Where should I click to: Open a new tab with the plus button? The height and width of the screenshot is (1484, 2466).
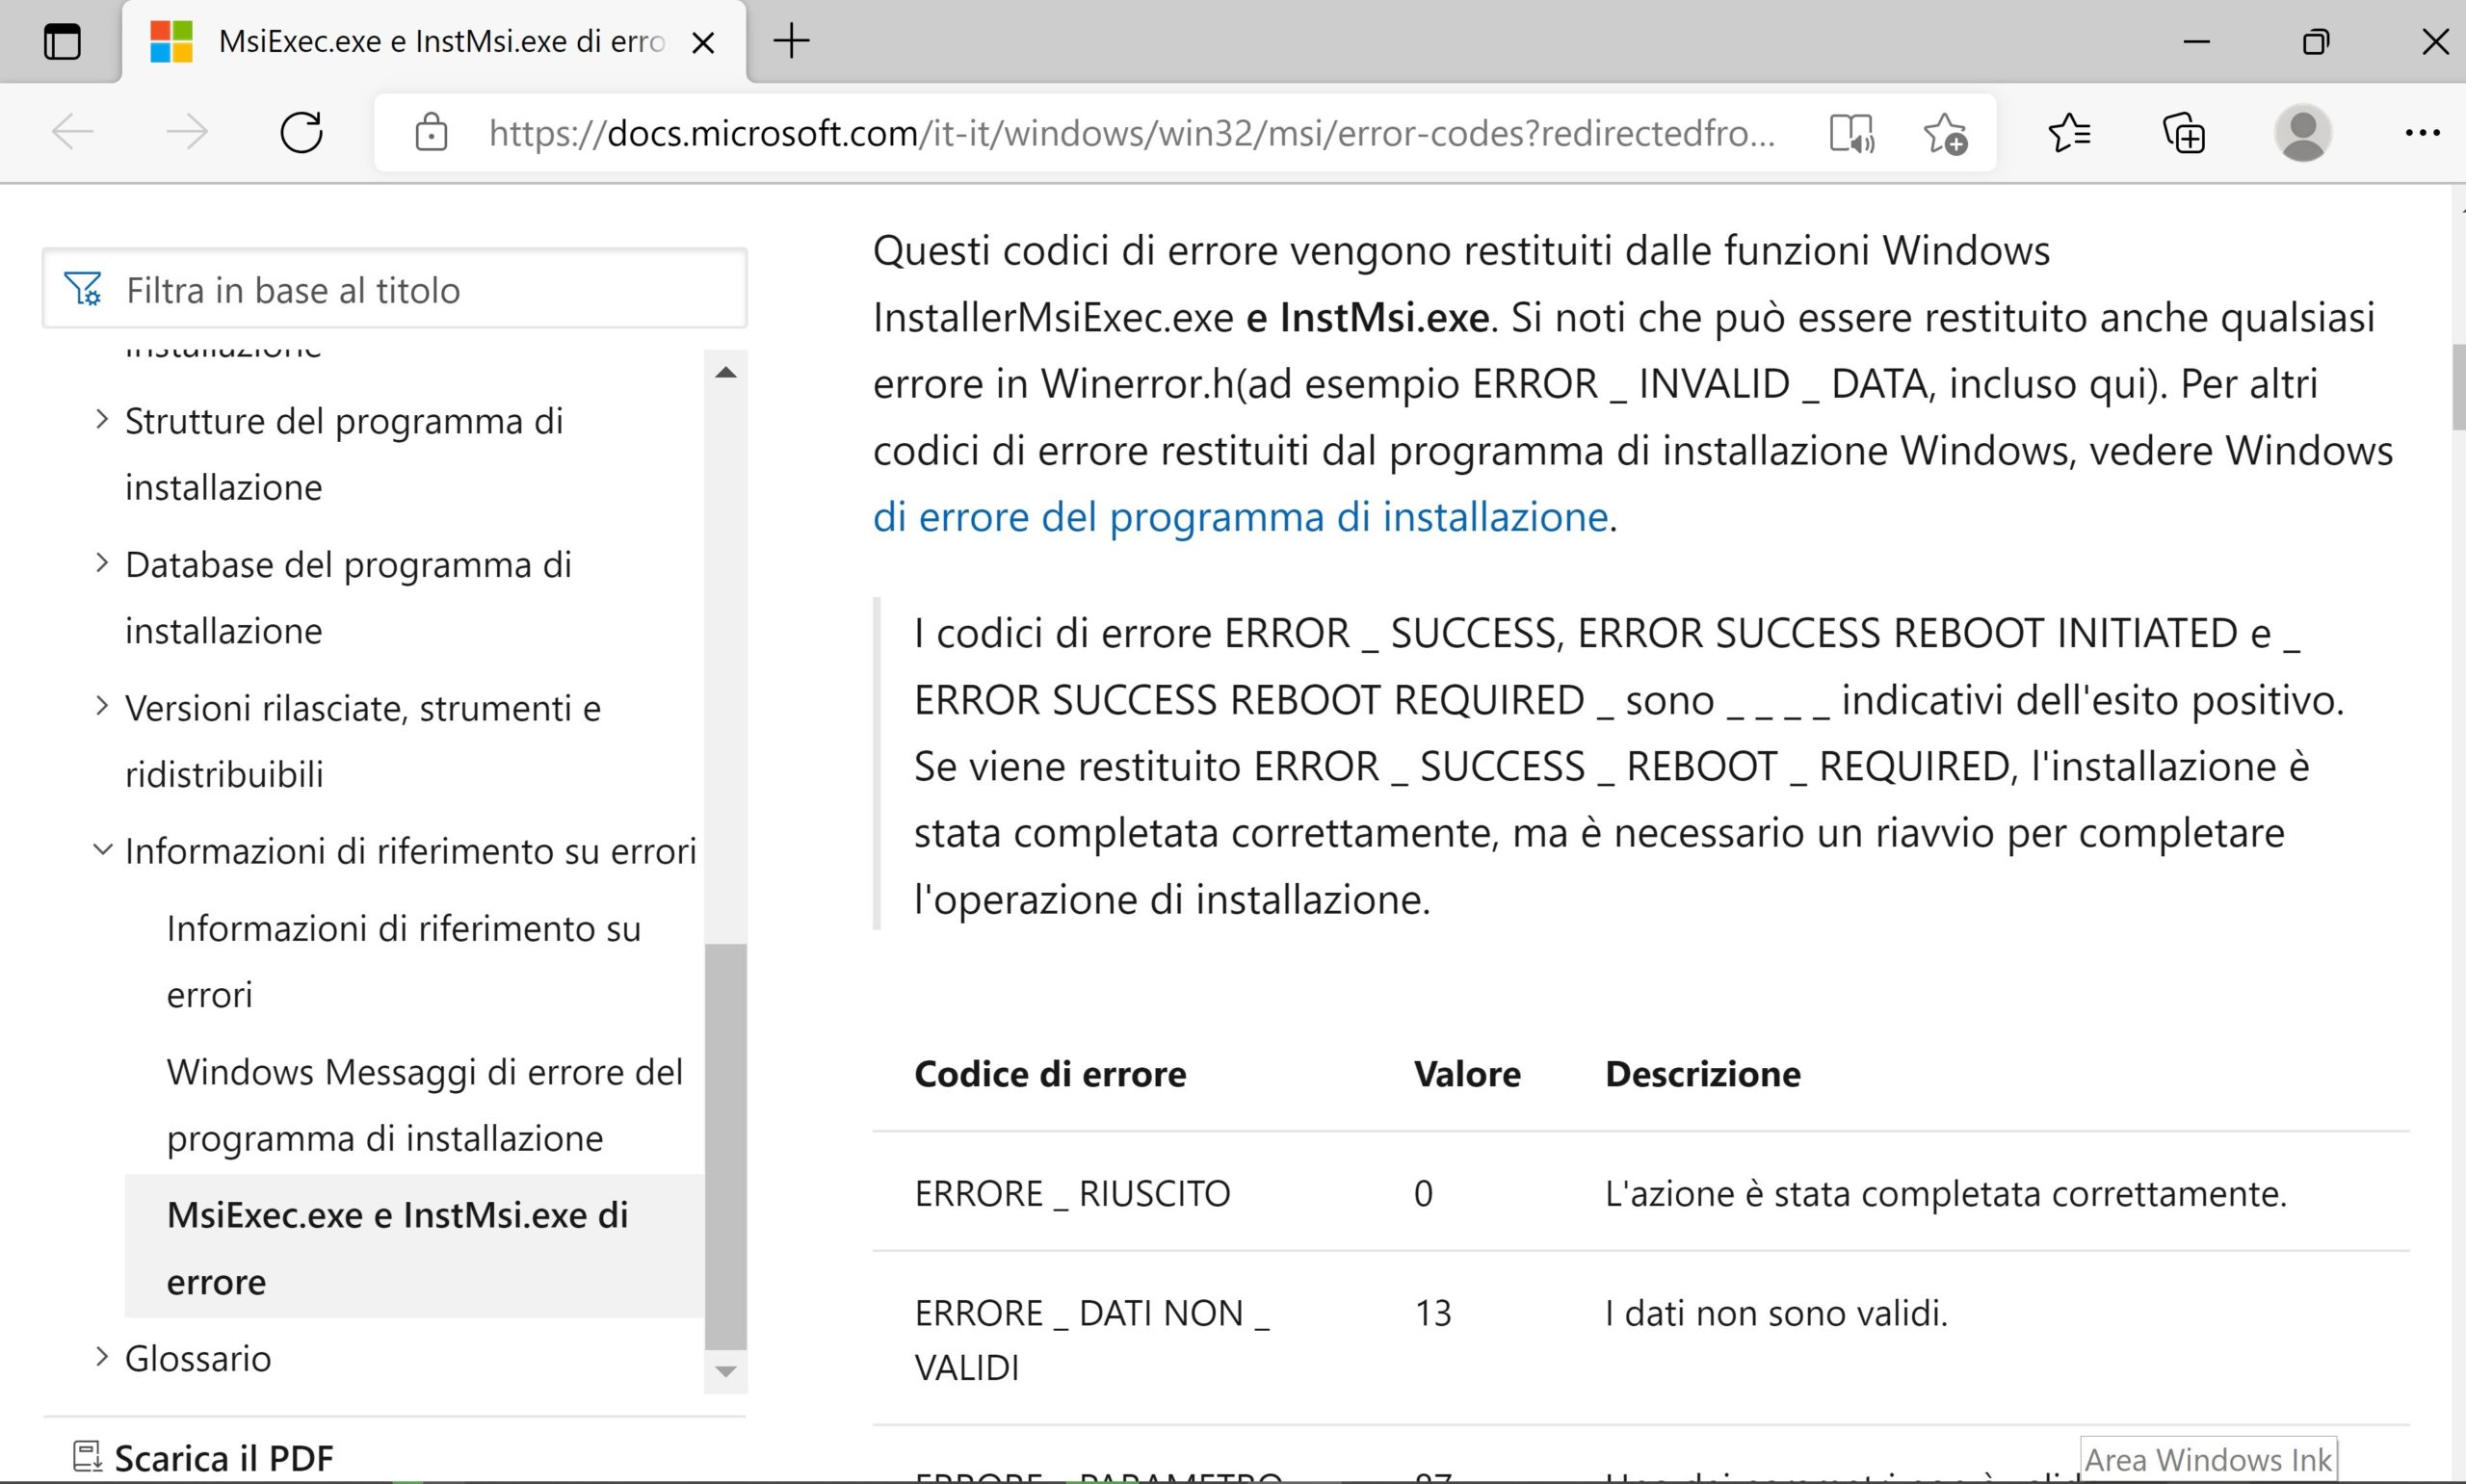pos(791,41)
